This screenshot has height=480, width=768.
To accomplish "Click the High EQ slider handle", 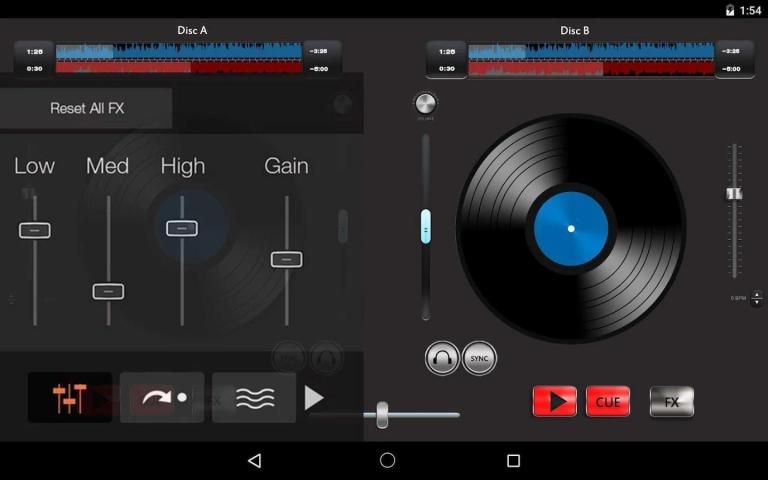I will pyautogui.click(x=182, y=228).
